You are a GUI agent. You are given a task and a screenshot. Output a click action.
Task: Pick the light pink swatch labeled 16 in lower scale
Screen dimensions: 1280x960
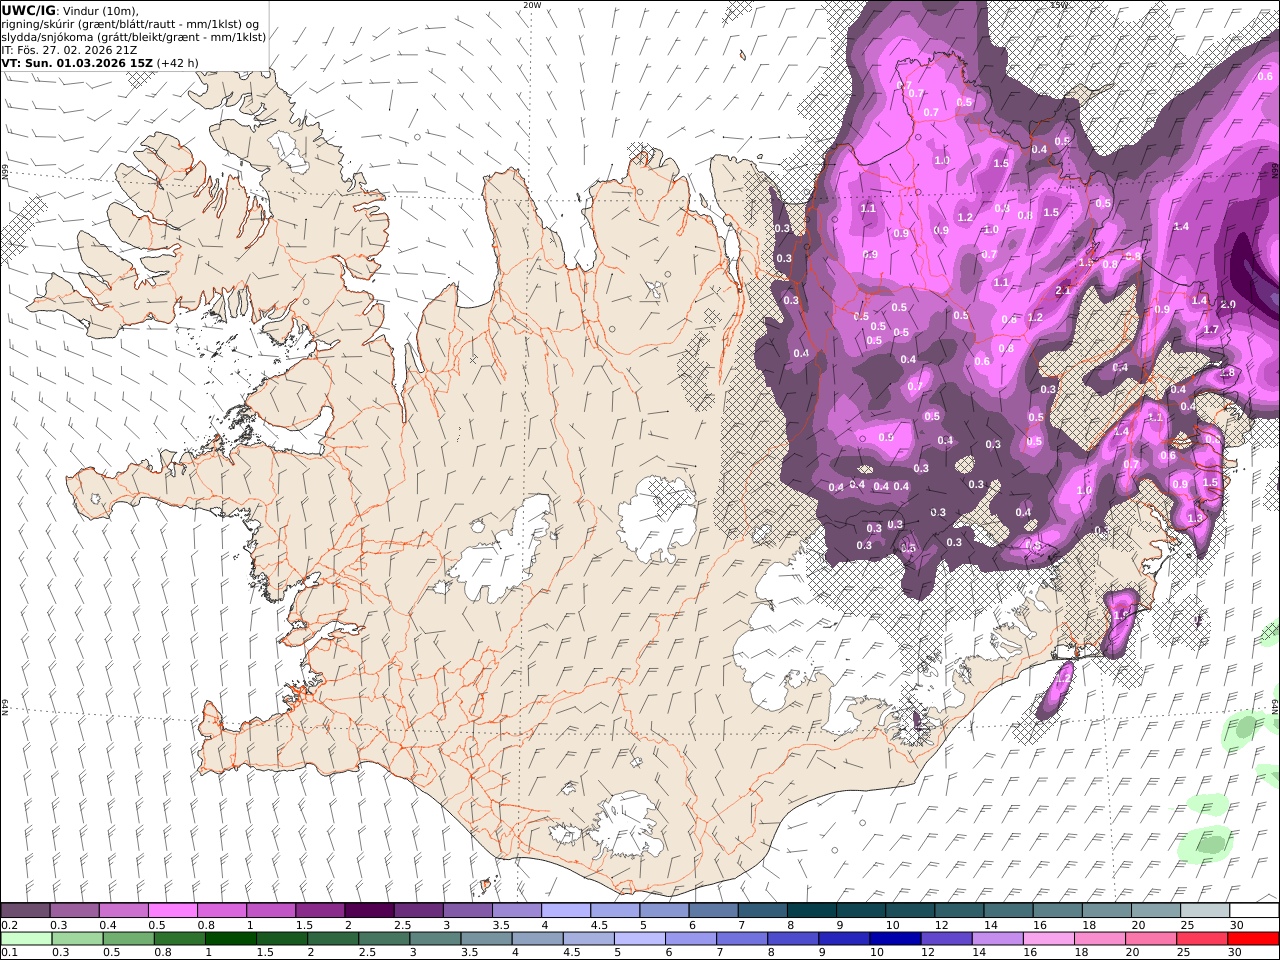point(1049,939)
